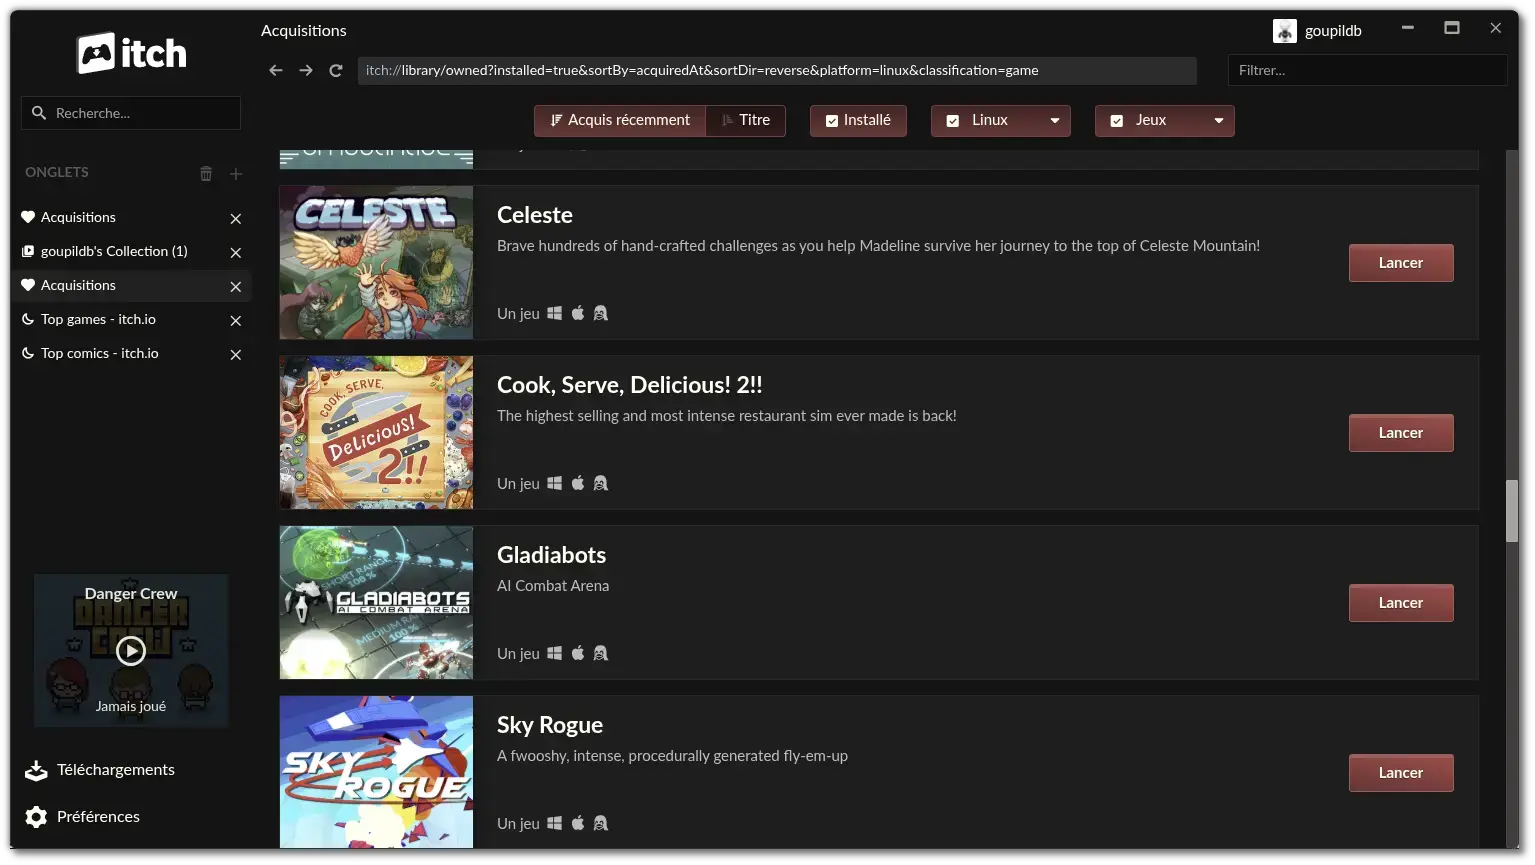1535x865 pixels.
Task: Click the Windows icon on Cook, Serve, Delicious
Action: (554, 483)
